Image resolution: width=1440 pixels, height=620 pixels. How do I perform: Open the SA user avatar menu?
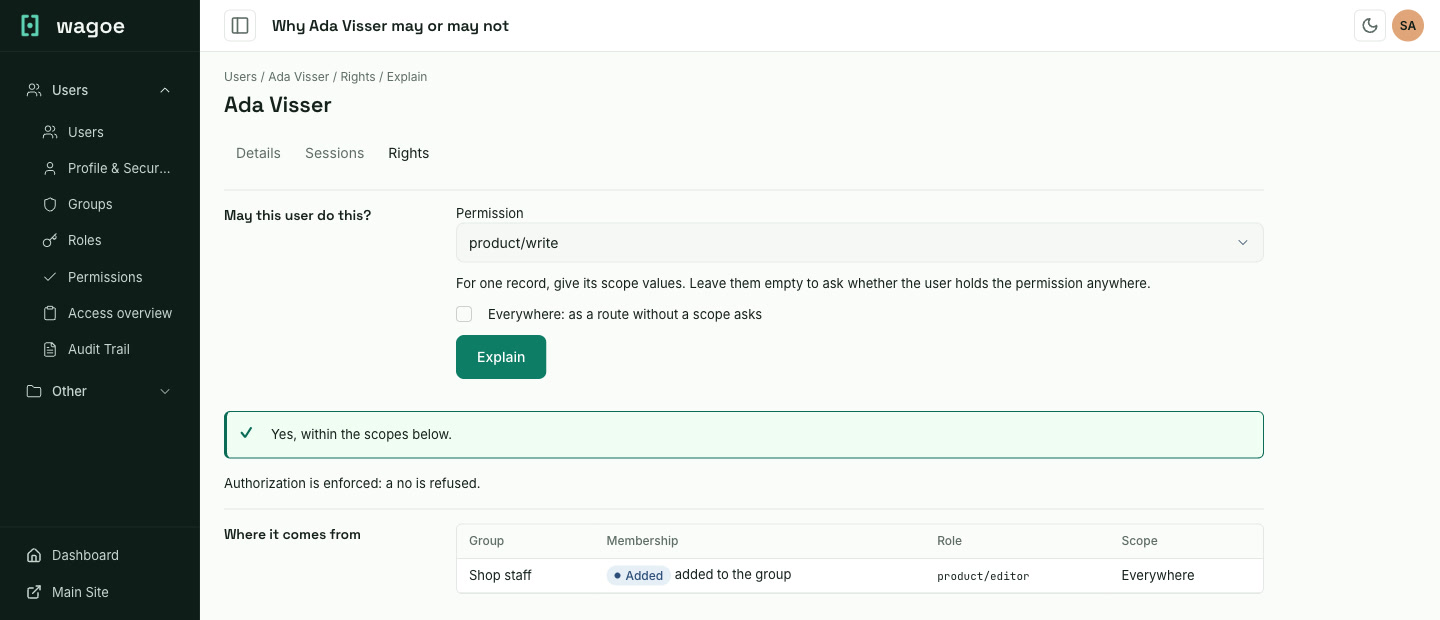[x=1408, y=26]
